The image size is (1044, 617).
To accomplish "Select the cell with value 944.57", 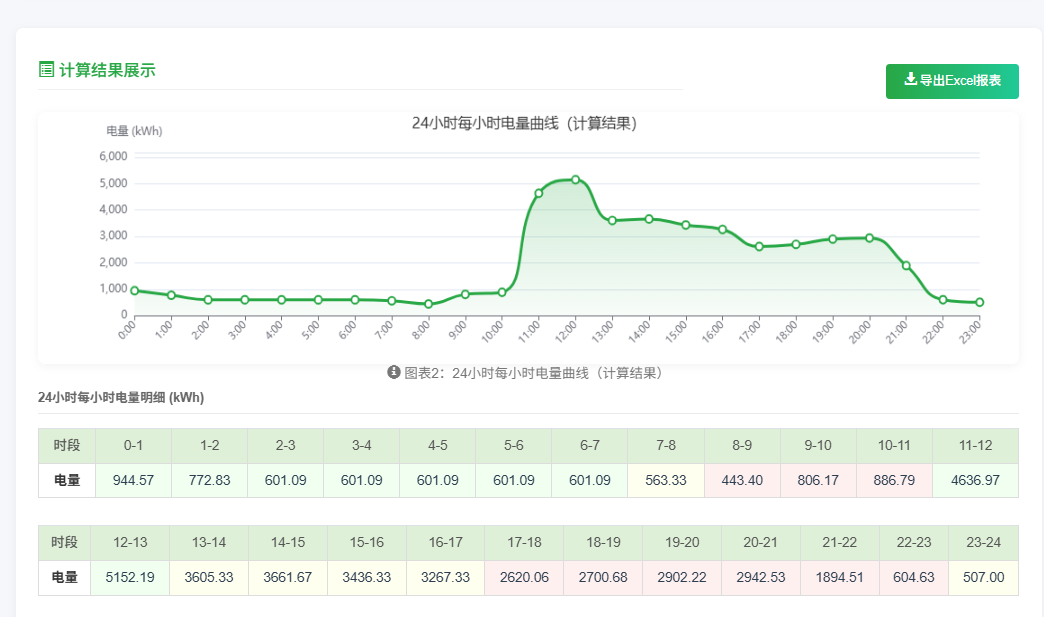I will coord(133,480).
